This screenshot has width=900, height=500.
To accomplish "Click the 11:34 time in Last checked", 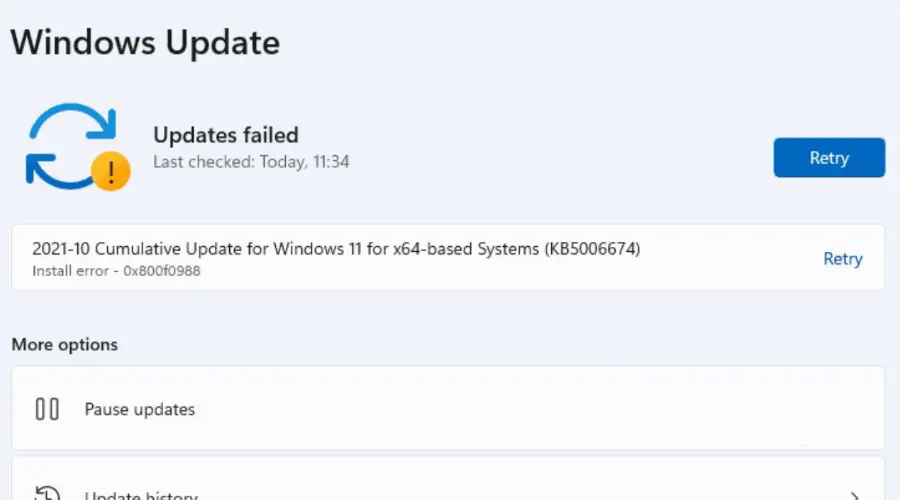I will pyautogui.click(x=331, y=161).
